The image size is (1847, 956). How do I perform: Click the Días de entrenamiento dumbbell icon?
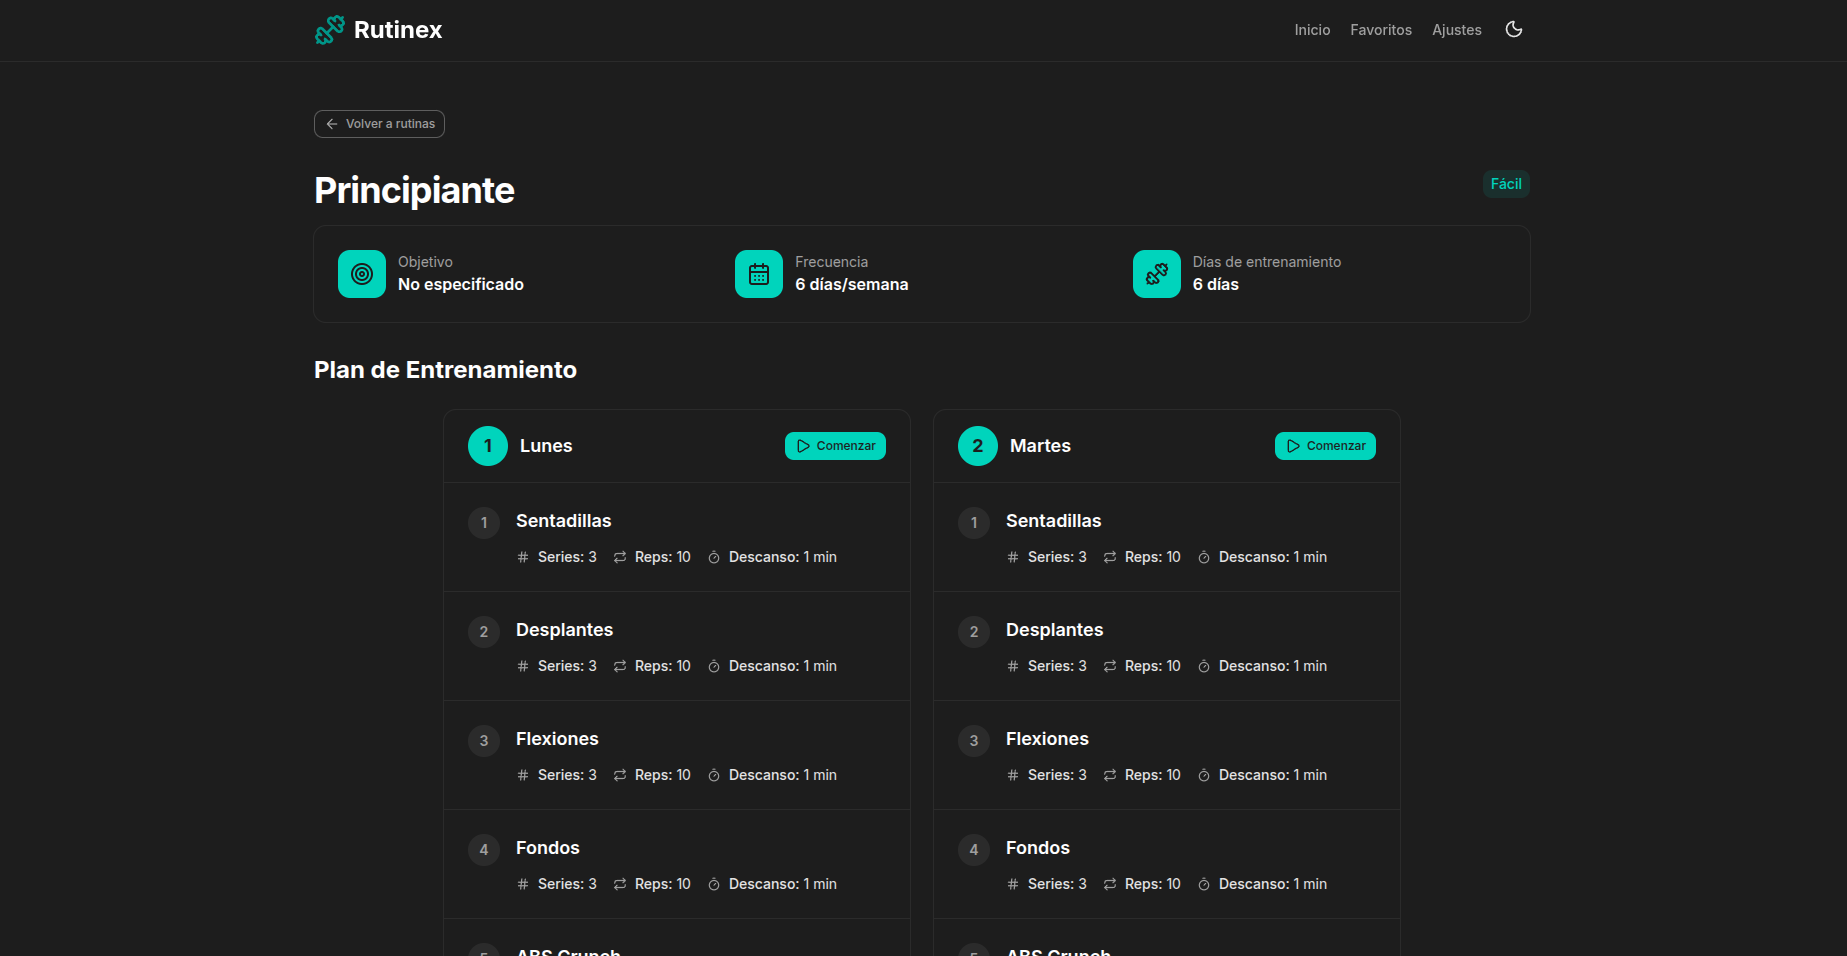click(x=1156, y=274)
